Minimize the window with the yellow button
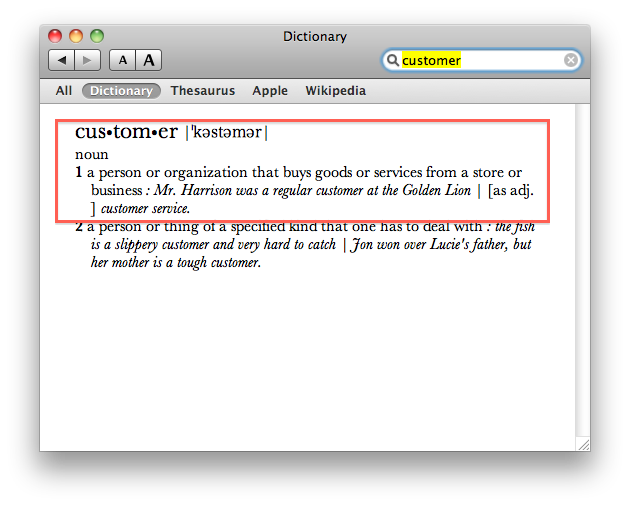This screenshot has height=506, width=630. [76, 36]
